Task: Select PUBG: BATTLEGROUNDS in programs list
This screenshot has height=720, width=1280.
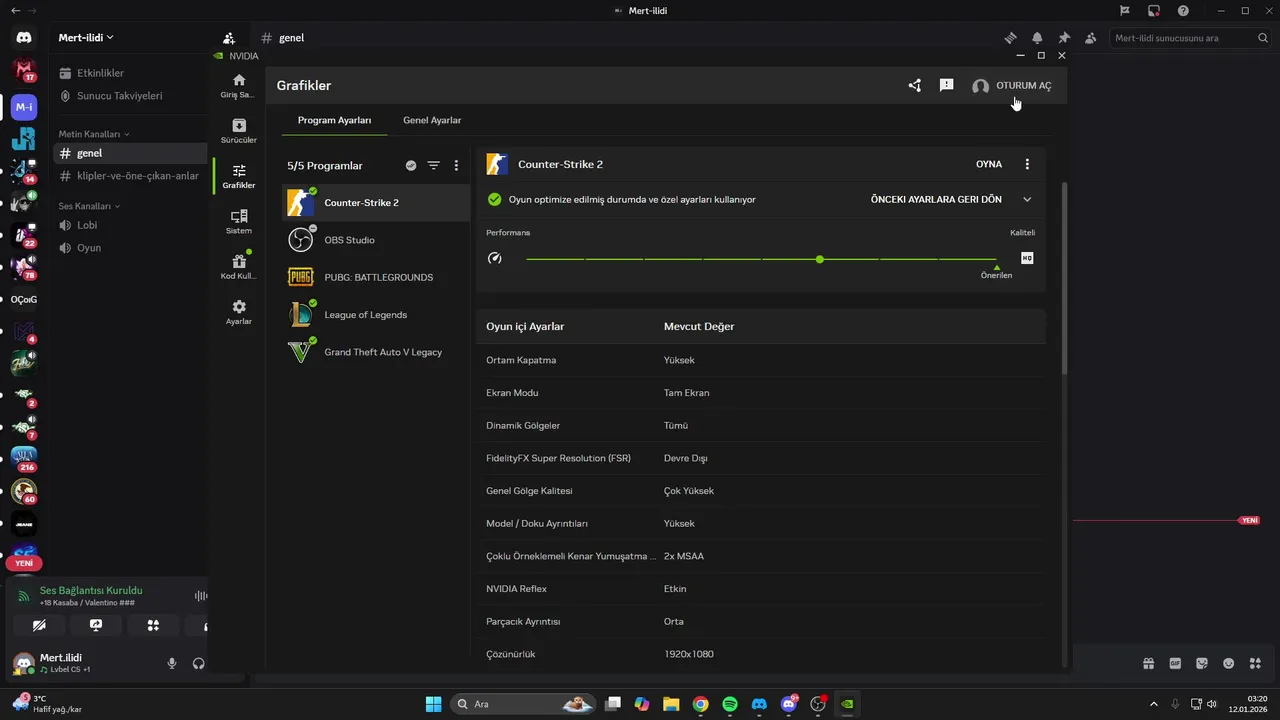Action: [376, 277]
